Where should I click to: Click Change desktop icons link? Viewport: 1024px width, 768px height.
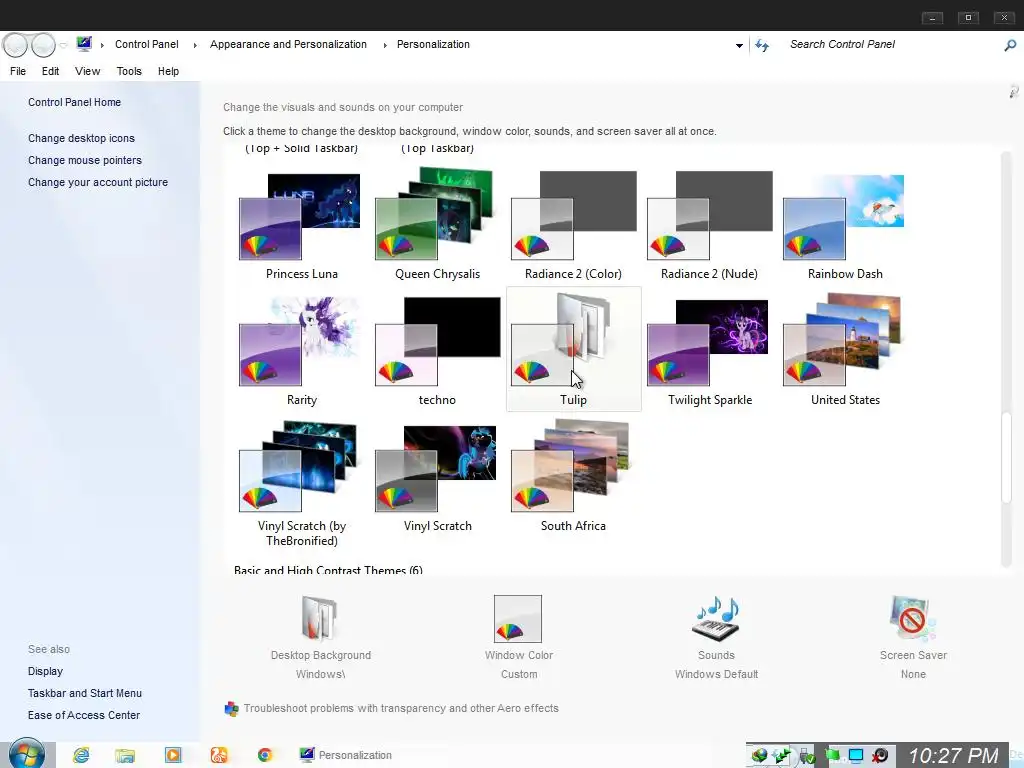tap(81, 138)
